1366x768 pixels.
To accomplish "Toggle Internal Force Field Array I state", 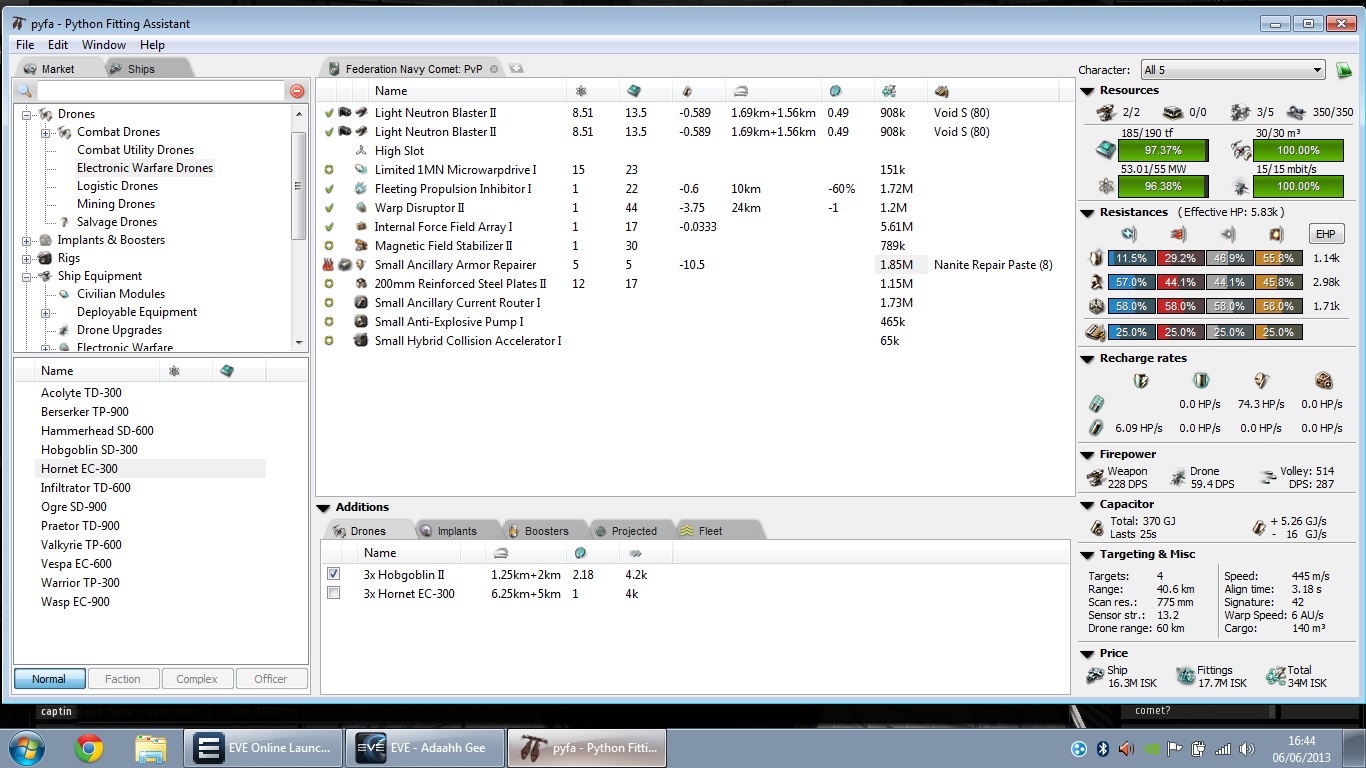I will [329, 227].
